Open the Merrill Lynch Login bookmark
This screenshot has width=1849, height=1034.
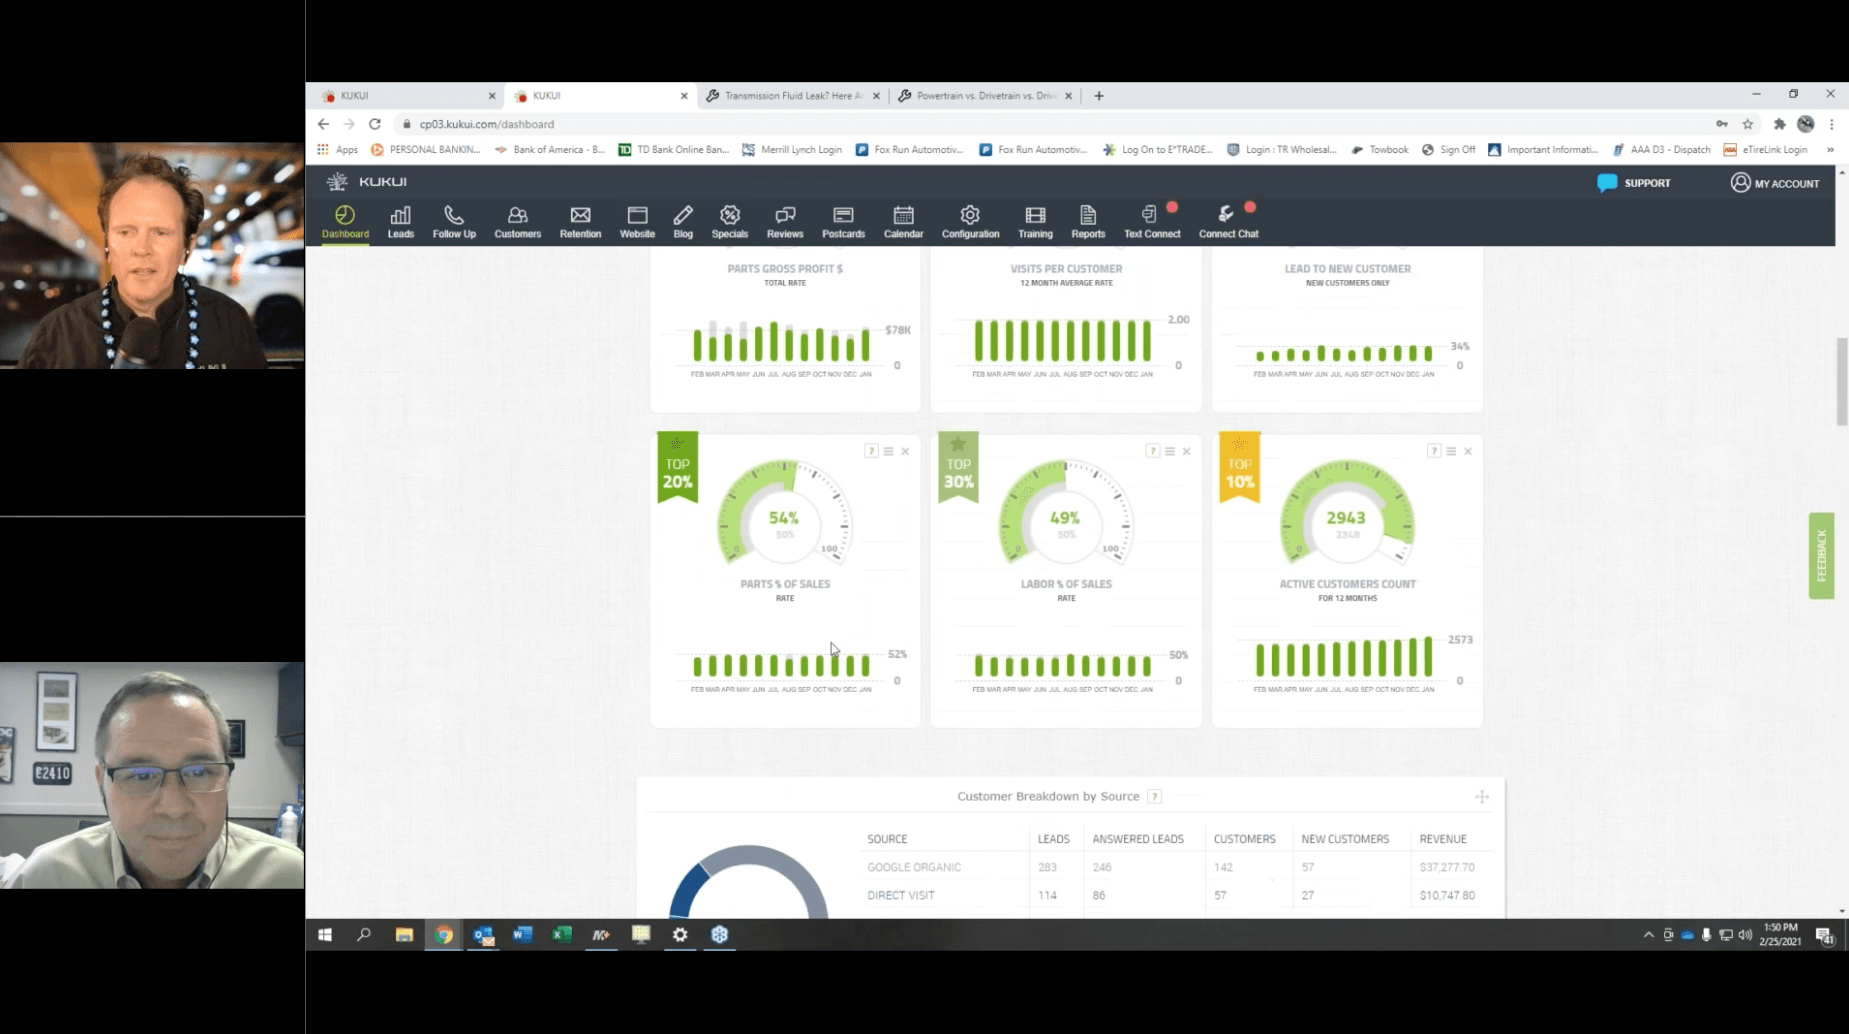[792, 149]
